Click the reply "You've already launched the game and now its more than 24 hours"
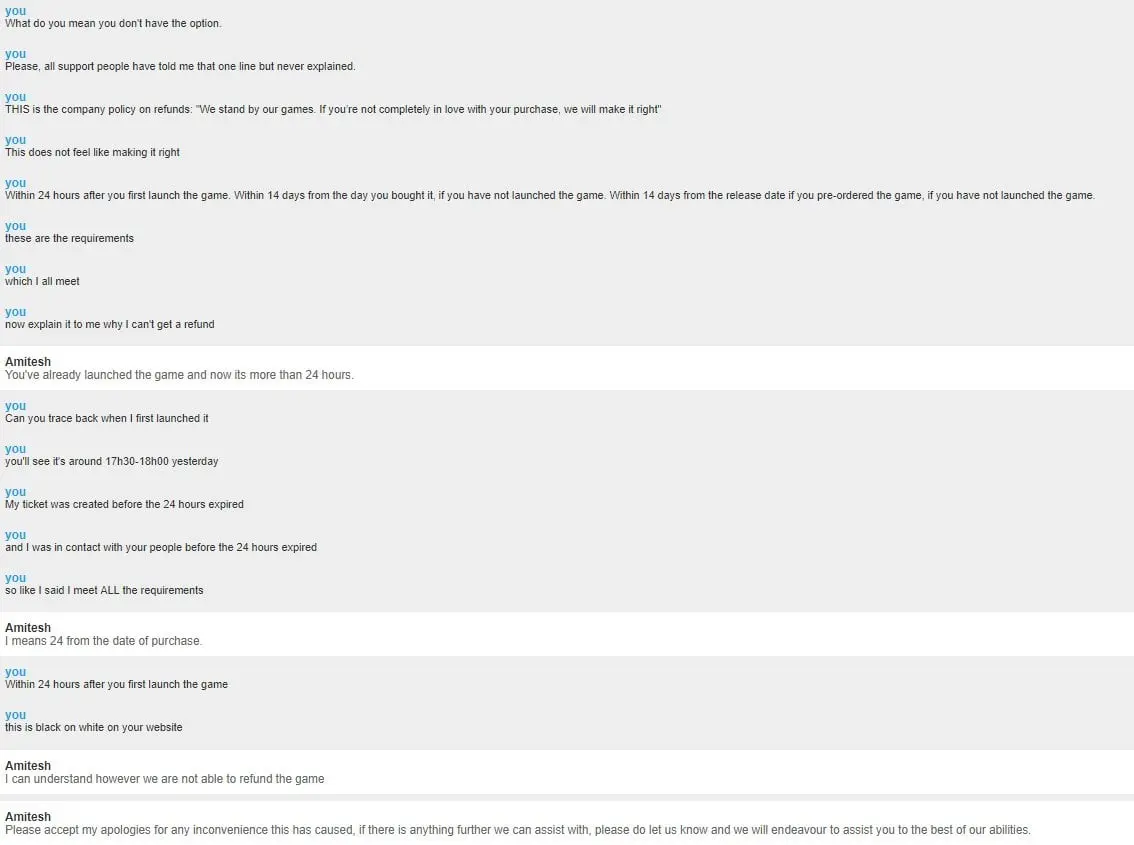1134x845 pixels. coord(179,375)
